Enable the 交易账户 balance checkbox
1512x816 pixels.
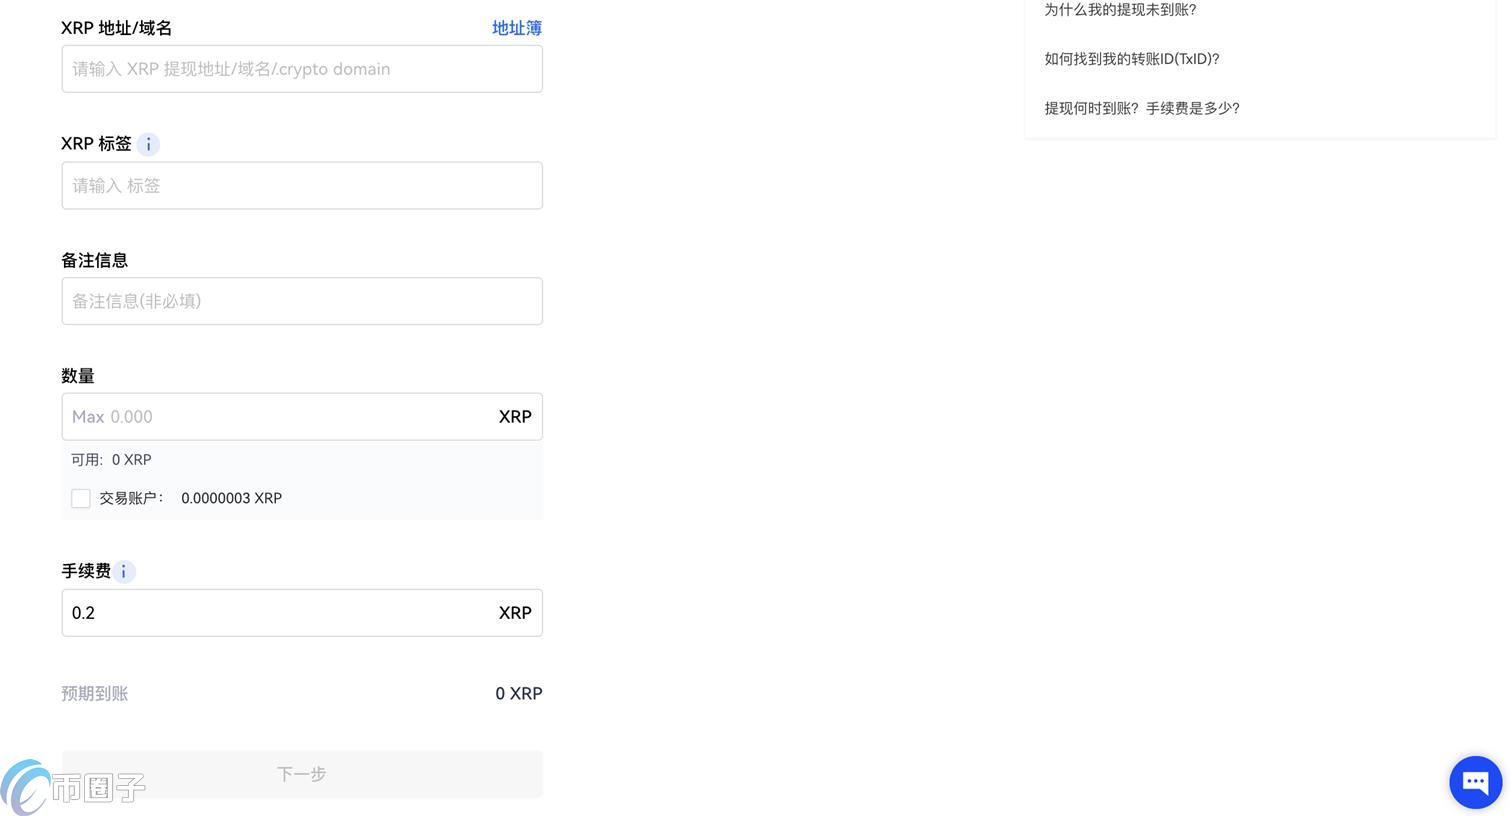pyautogui.click(x=79, y=497)
